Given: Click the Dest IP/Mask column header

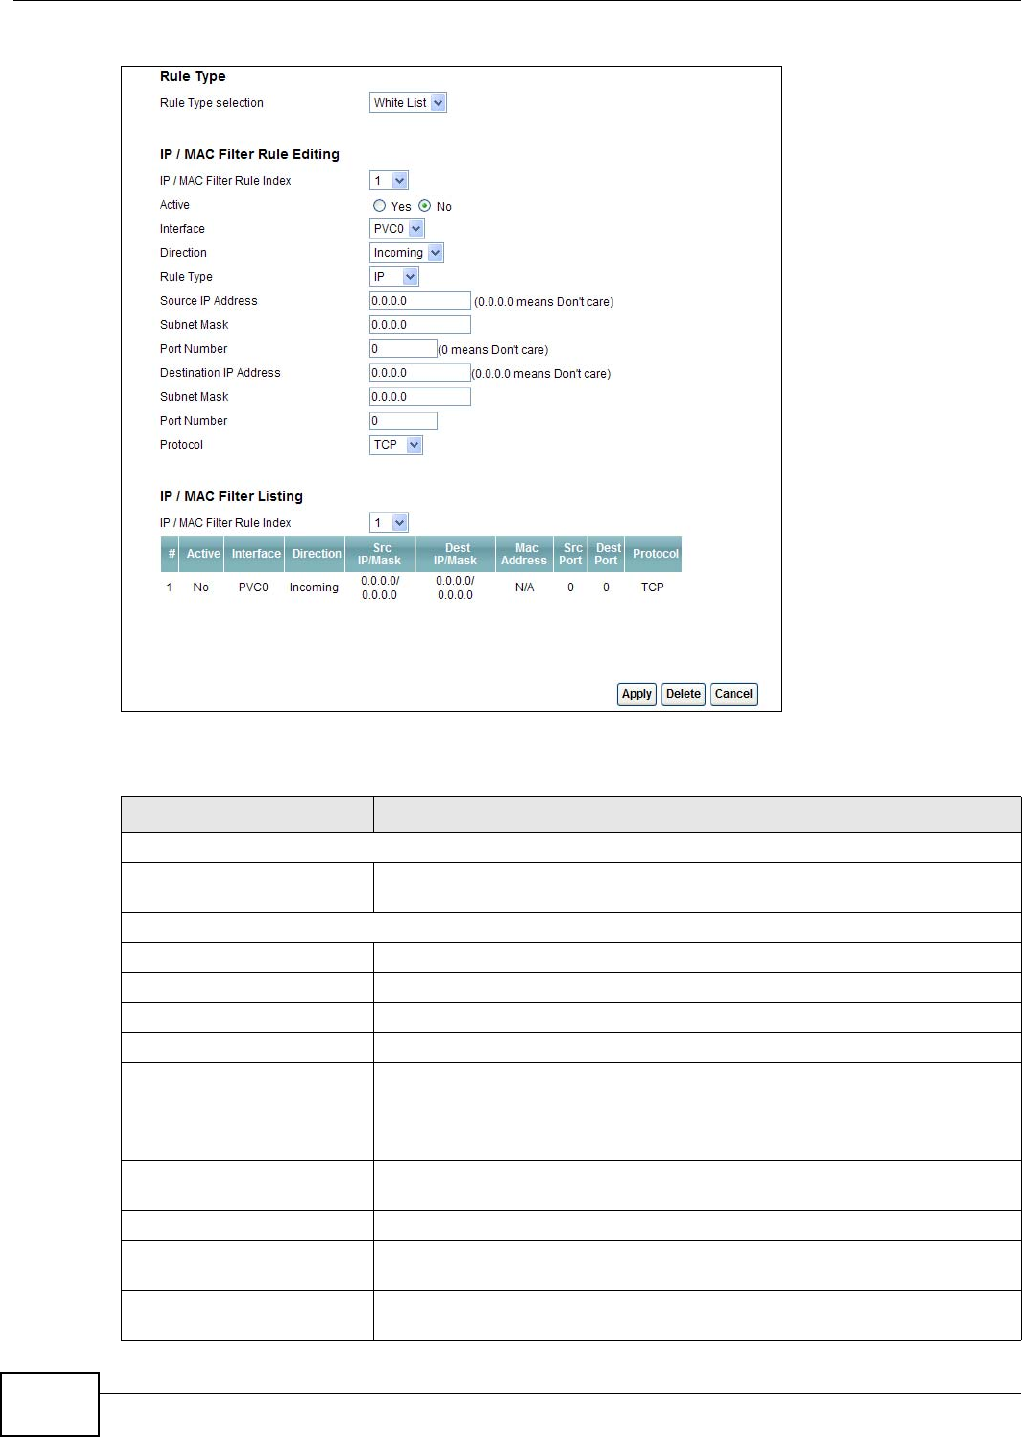Looking at the screenshot, I should tap(456, 554).
